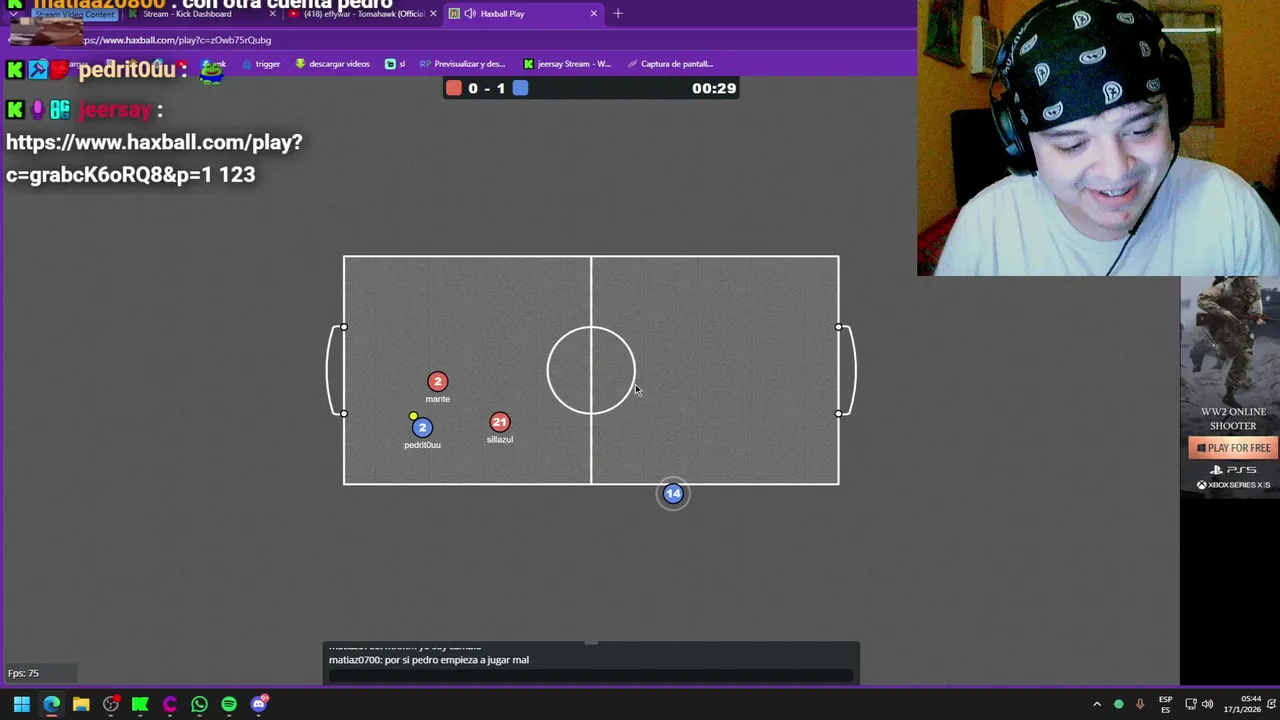The height and width of the screenshot is (720, 1280).
Task: Mute the Haxball tab audio icon
Action: tap(470, 14)
